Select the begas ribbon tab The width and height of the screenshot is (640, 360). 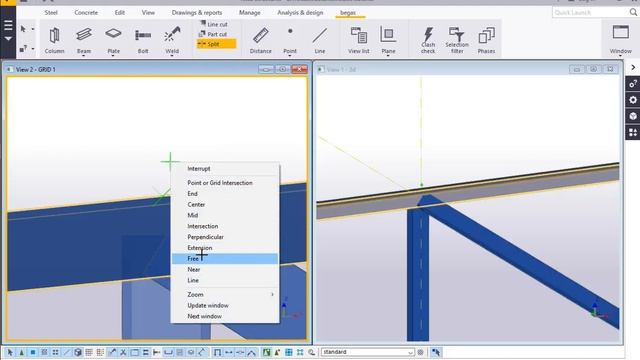(348, 13)
